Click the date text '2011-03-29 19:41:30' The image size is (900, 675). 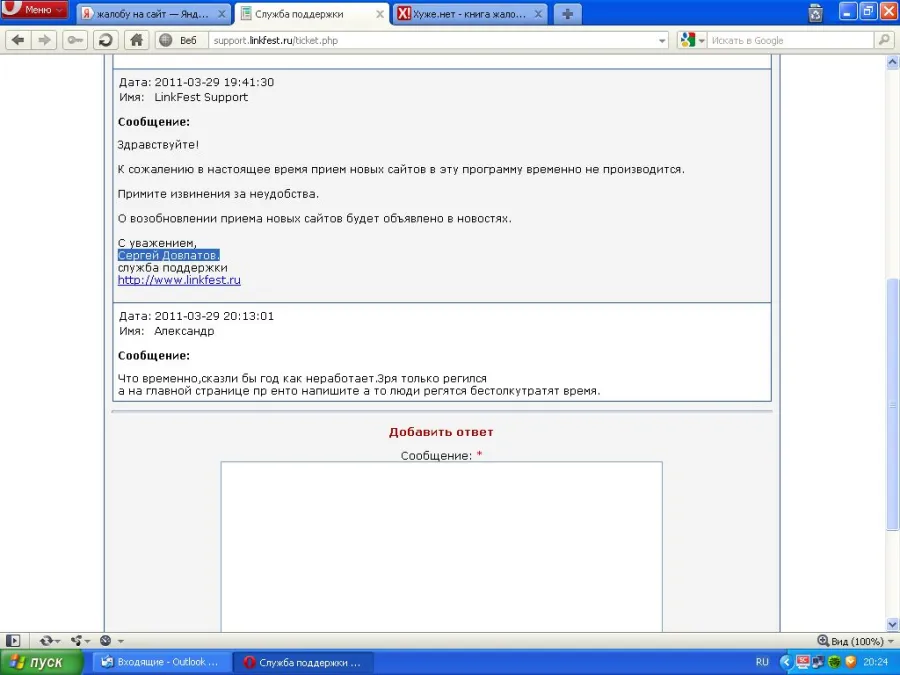pyautogui.click(x=214, y=82)
